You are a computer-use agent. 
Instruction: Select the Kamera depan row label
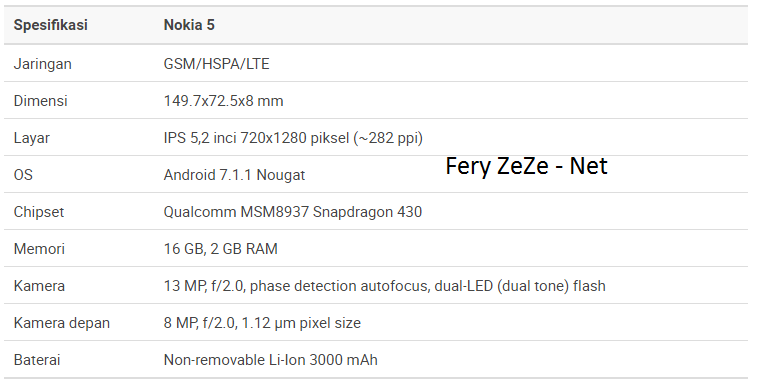(x=62, y=323)
